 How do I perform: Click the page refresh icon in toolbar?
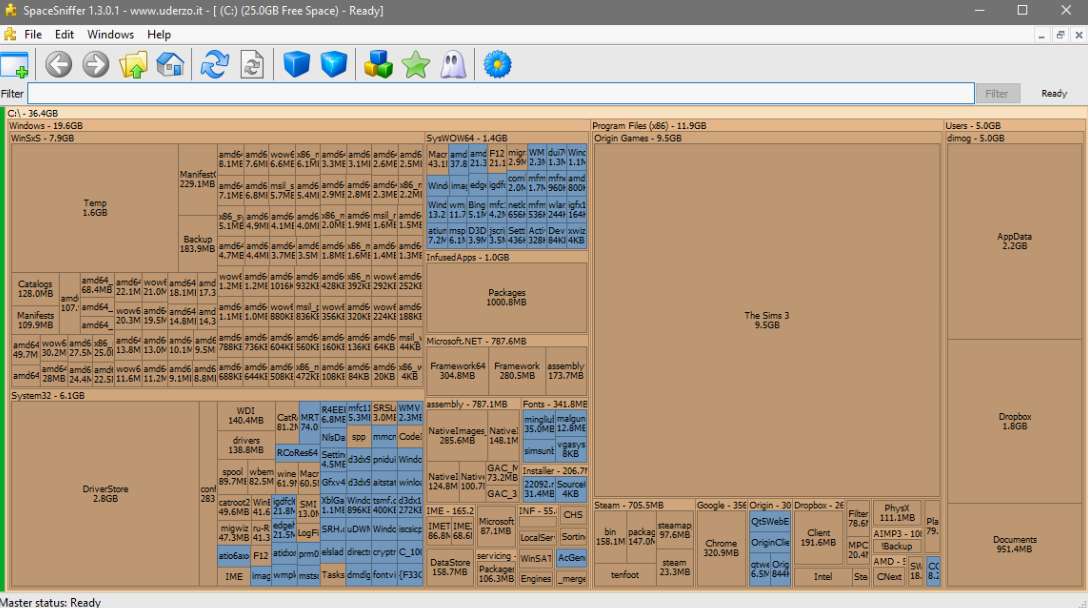(x=252, y=65)
